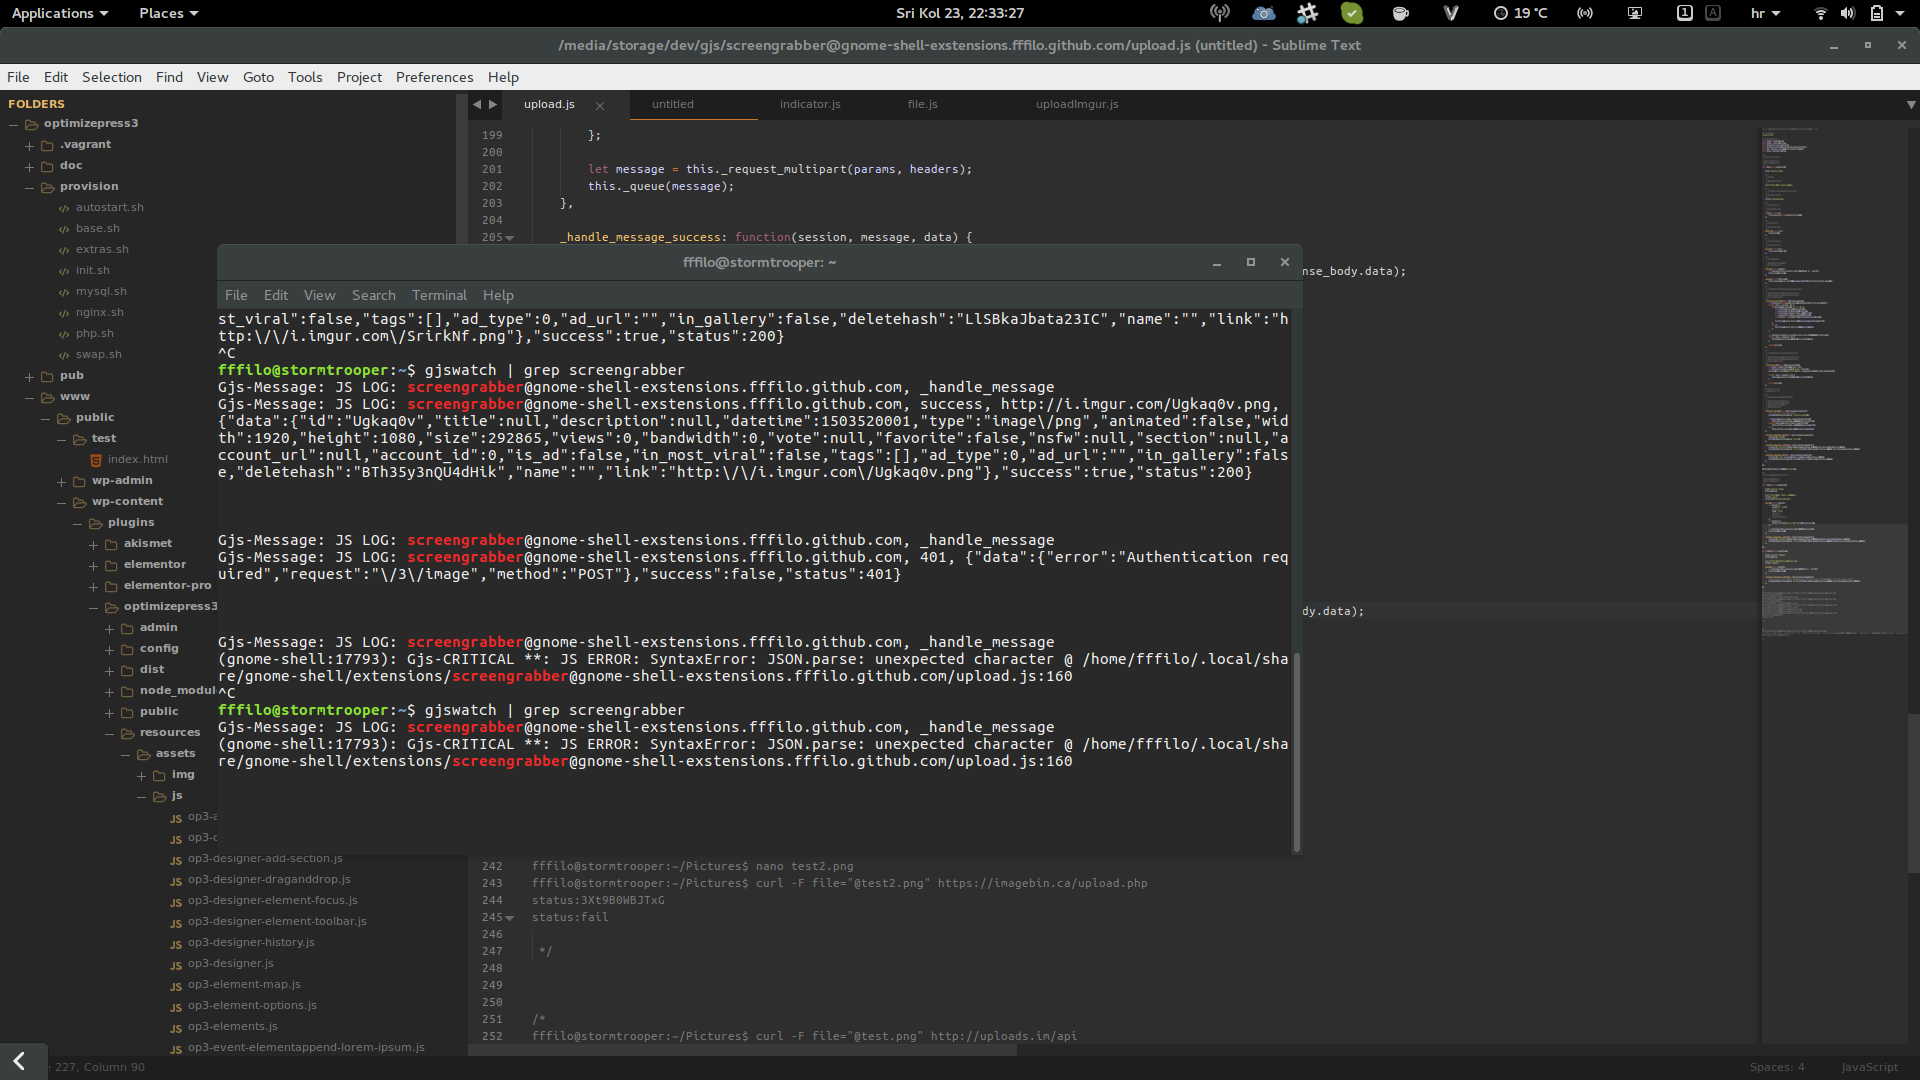The image size is (1920, 1080).
Task: Click the green checkmark tray icon
Action: [1352, 13]
